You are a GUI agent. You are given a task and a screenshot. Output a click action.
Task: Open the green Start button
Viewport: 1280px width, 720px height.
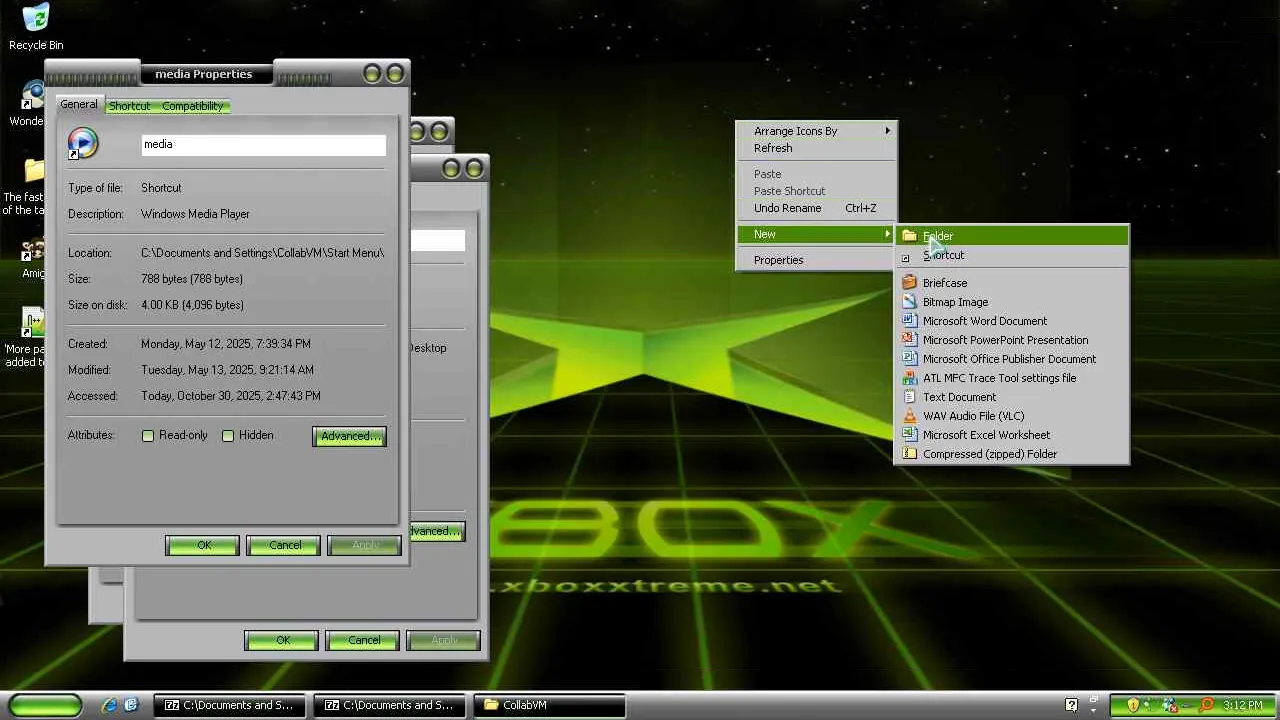[x=45, y=705]
